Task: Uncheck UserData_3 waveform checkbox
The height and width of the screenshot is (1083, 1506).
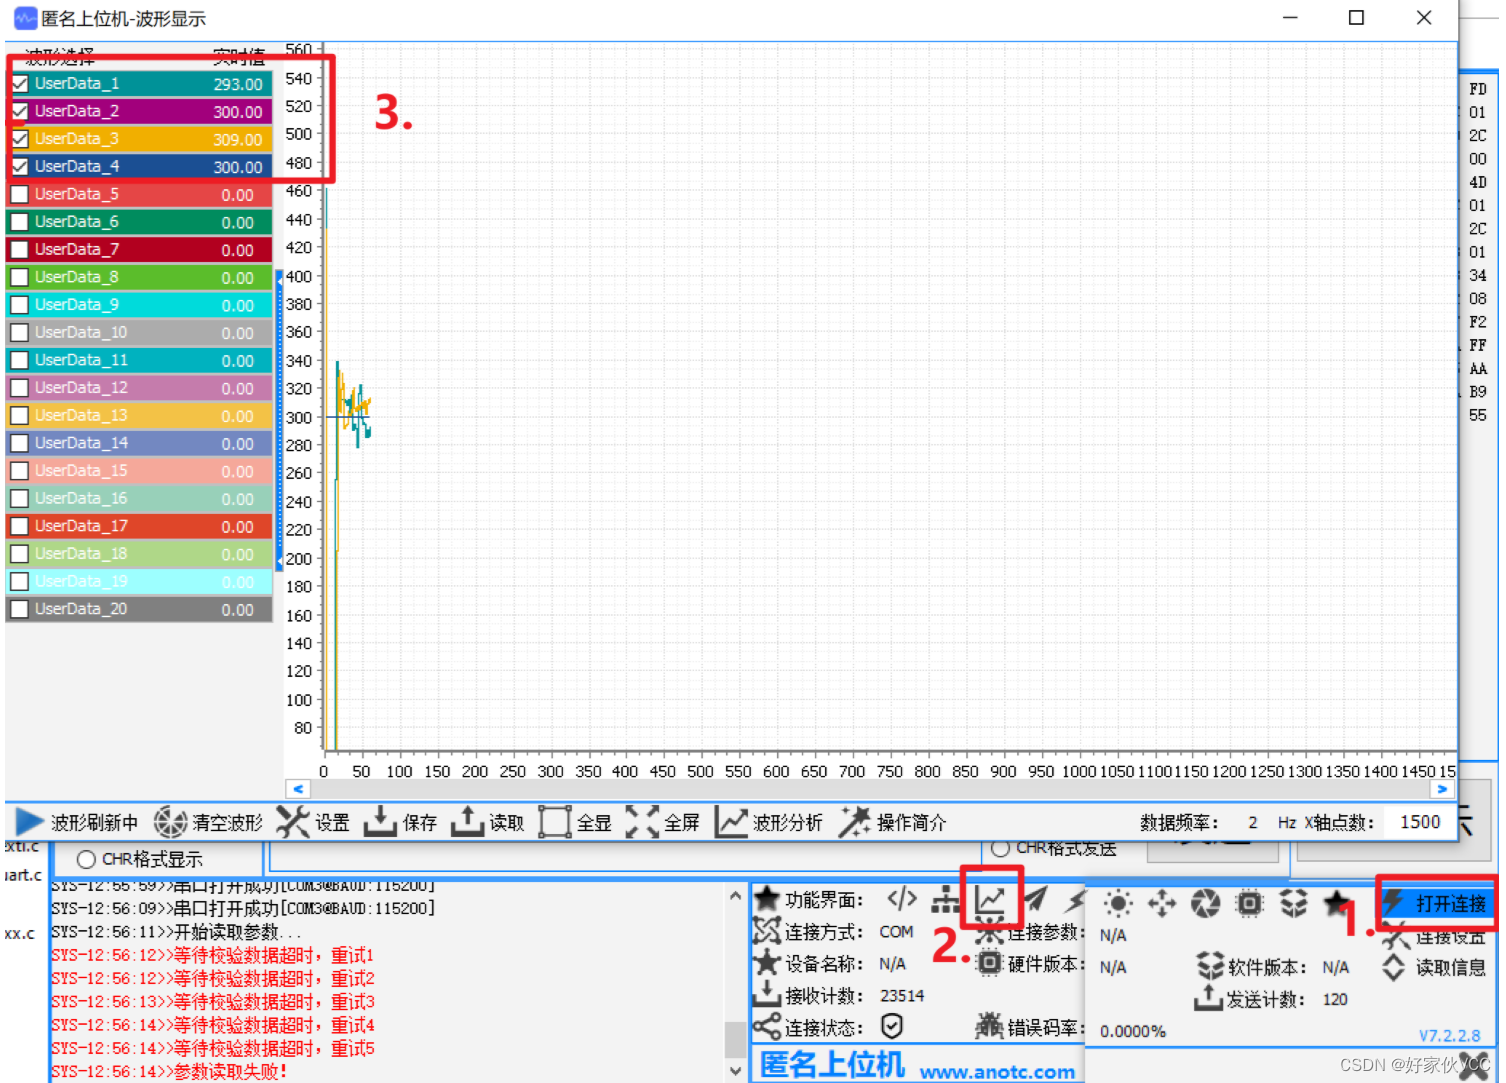Action: point(20,139)
